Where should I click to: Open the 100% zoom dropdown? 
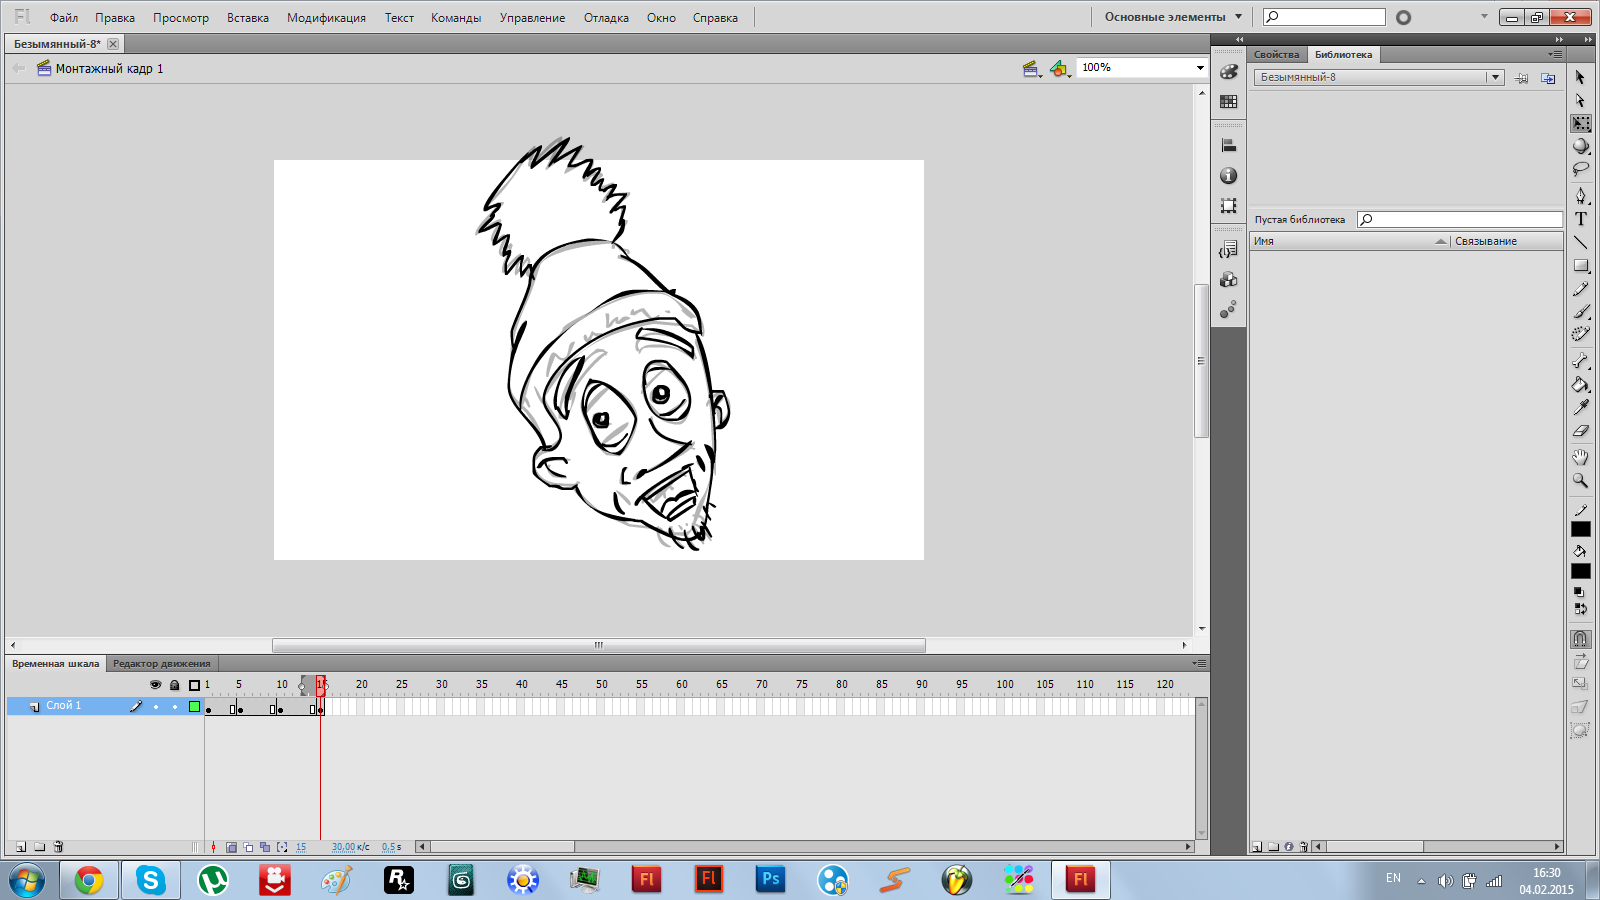[1200, 68]
